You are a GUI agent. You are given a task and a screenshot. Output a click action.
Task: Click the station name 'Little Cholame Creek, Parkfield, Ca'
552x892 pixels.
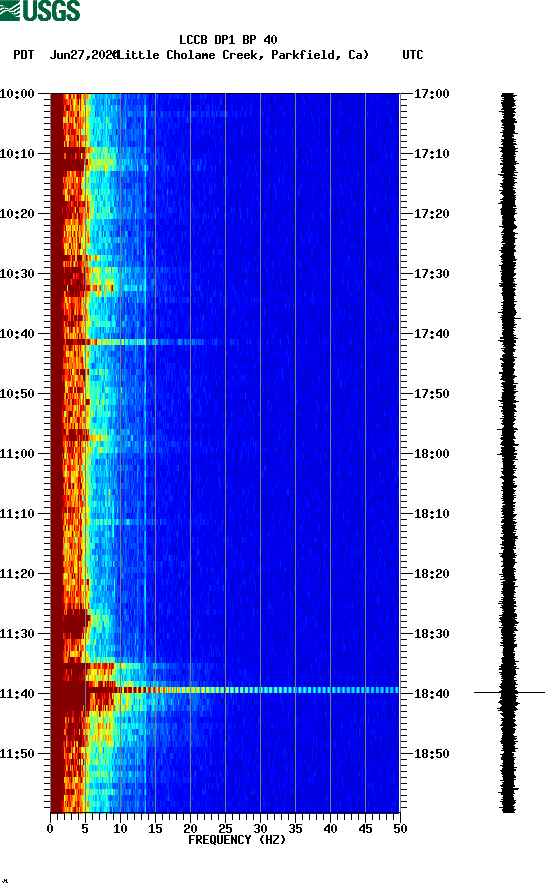[242, 55]
